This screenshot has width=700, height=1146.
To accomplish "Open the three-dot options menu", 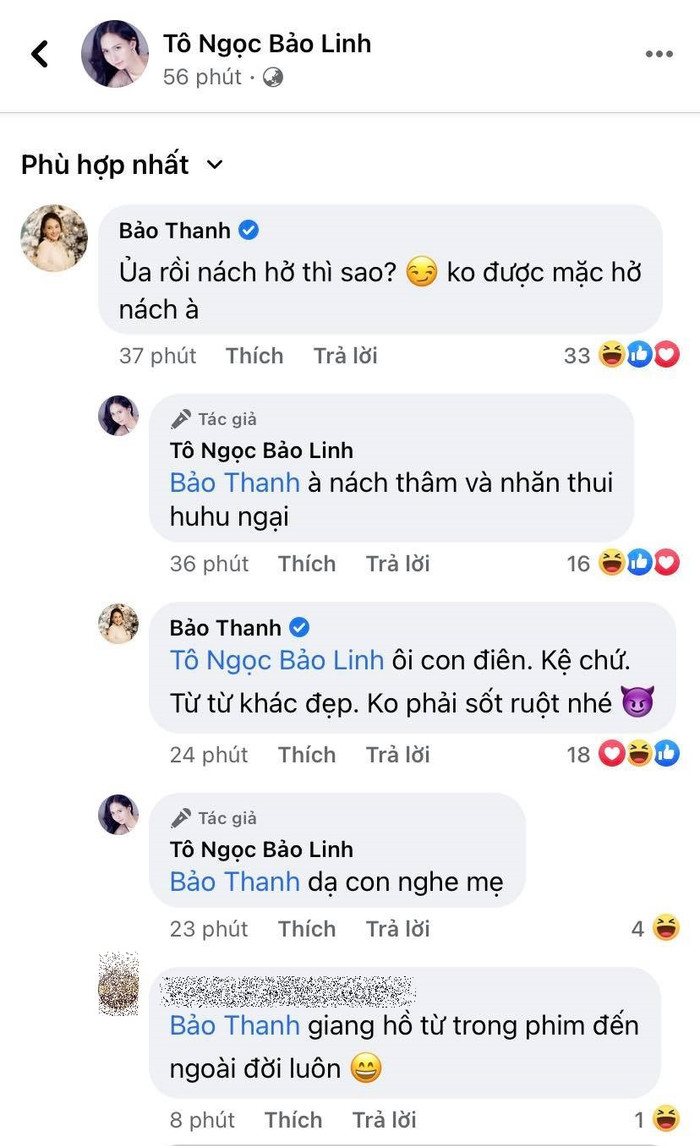I will 657,52.
